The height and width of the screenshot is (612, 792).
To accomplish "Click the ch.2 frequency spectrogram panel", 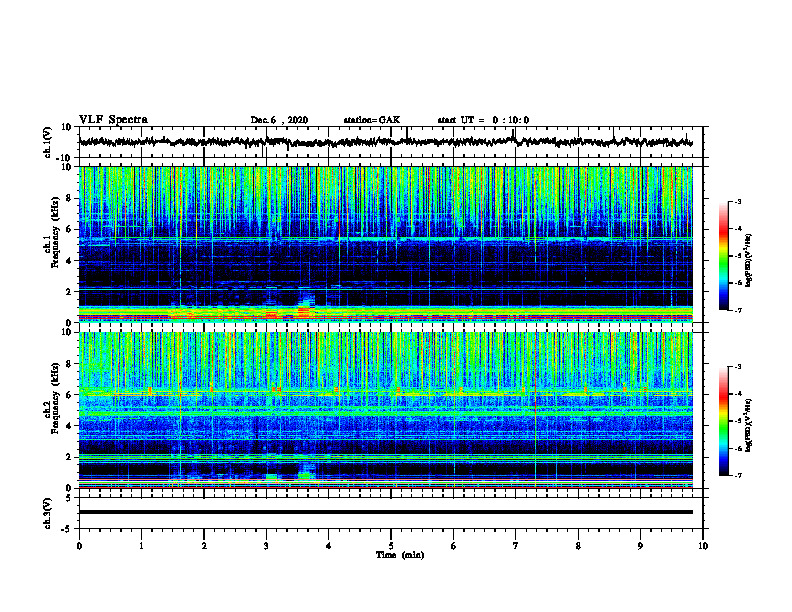I will click(x=386, y=410).
